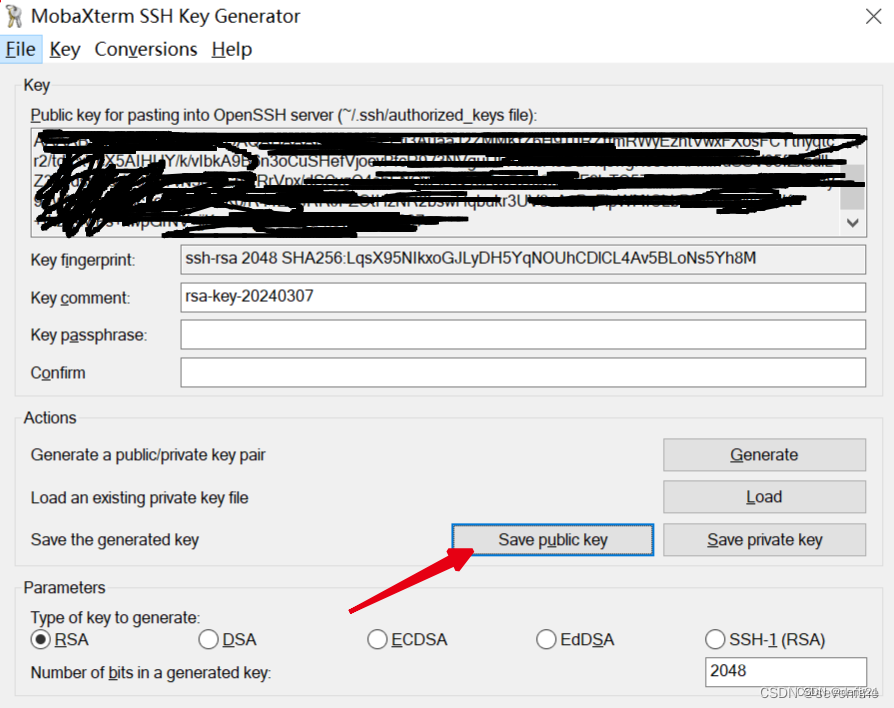Click the 'Type of key to generate' label

point(116,617)
